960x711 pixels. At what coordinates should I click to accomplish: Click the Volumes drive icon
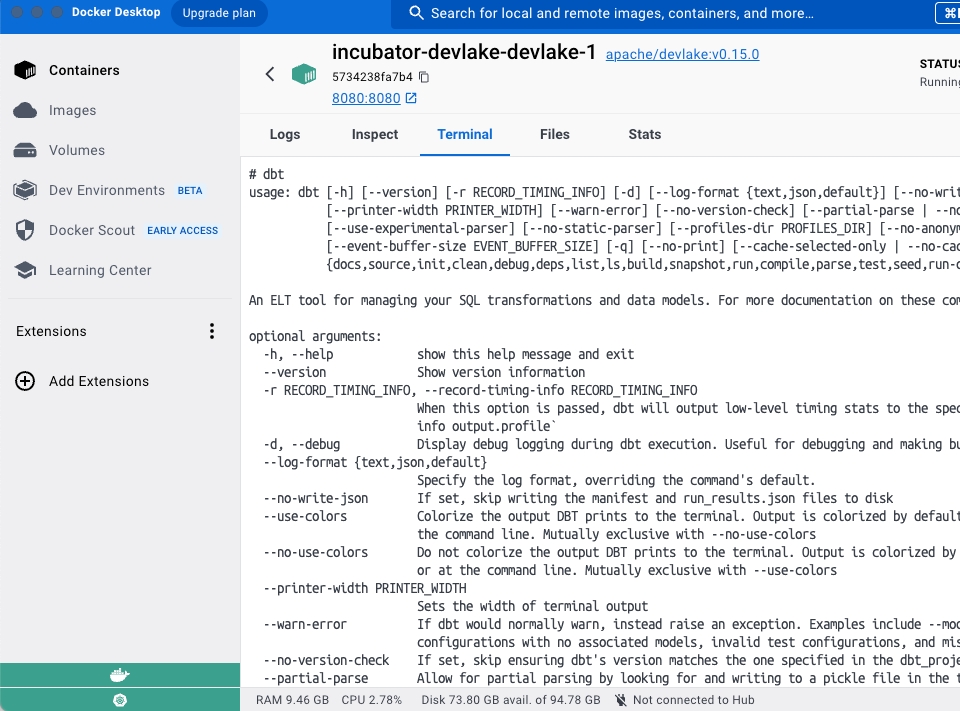(x=25, y=150)
